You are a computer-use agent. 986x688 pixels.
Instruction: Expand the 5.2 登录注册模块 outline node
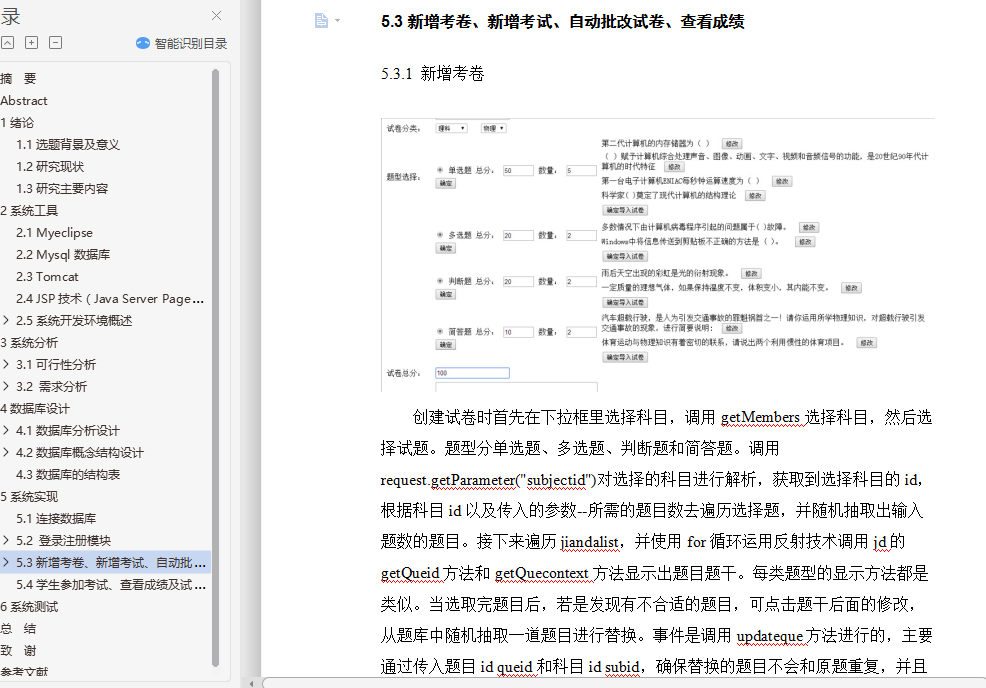point(6,541)
